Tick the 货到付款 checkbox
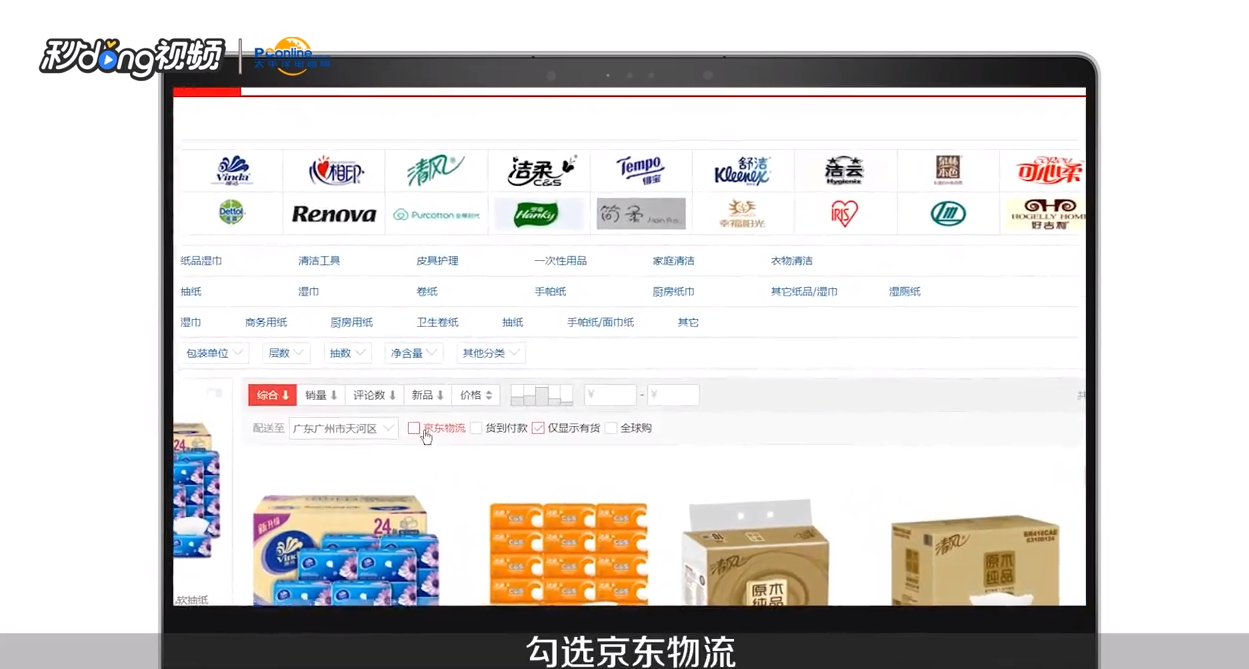This screenshot has height=669, width=1249. pos(476,428)
